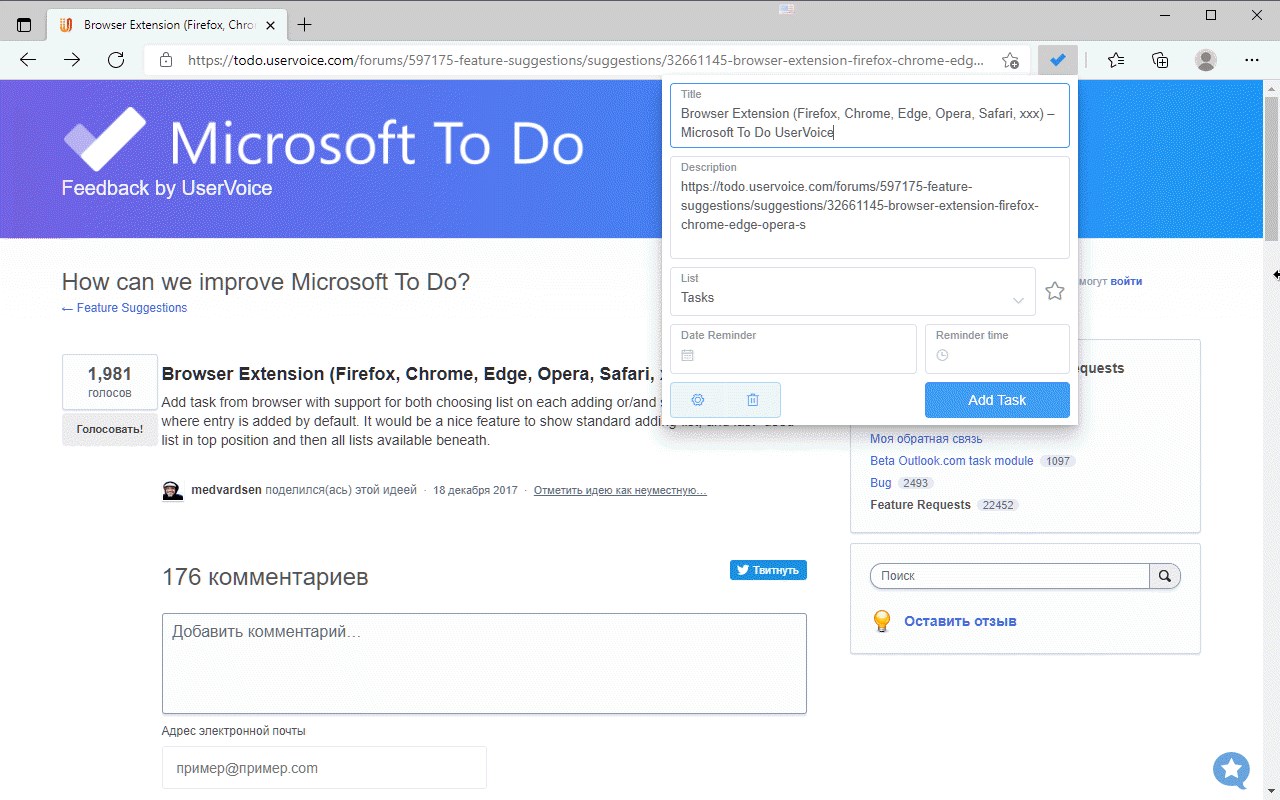Click medvardsen's avatar image
Image resolution: width=1280 pixels, height=800 pixels.
click(x=173, y=491)
